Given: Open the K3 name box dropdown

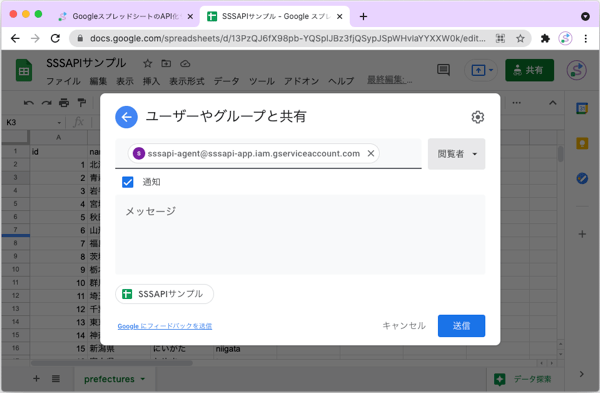Looking at the screenshot, I should tap(59, 123).
